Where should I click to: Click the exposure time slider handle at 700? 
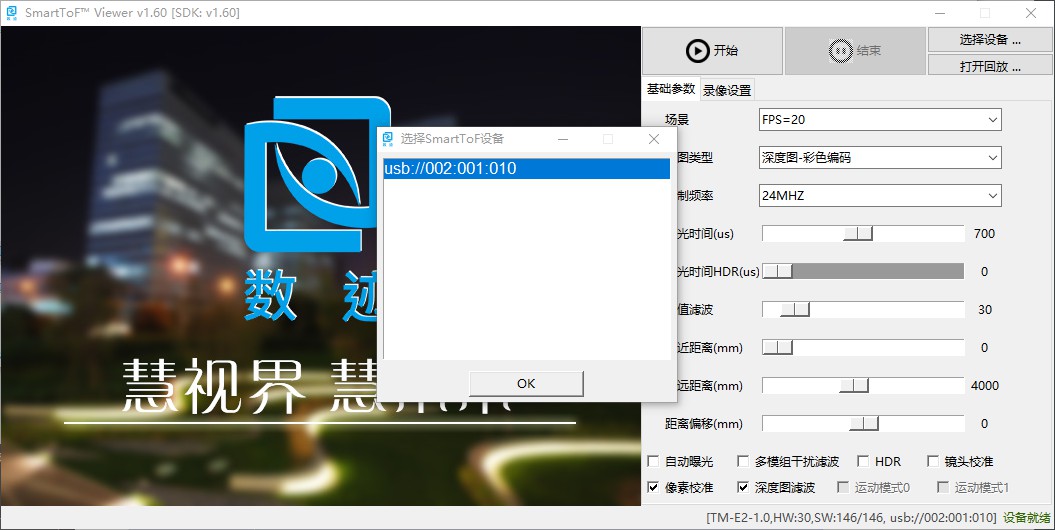pos(859,233)
